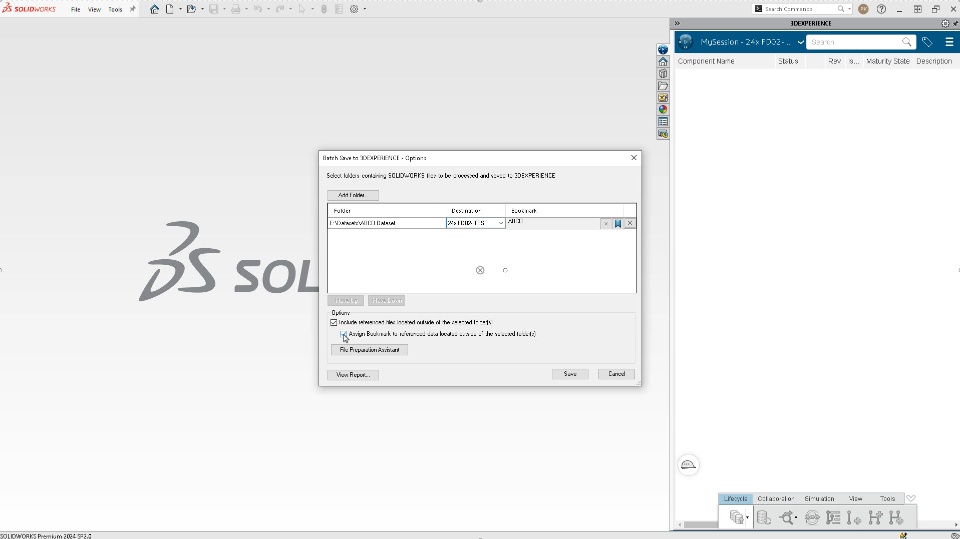Open the Design Library tab in task pane

(662, 74)
